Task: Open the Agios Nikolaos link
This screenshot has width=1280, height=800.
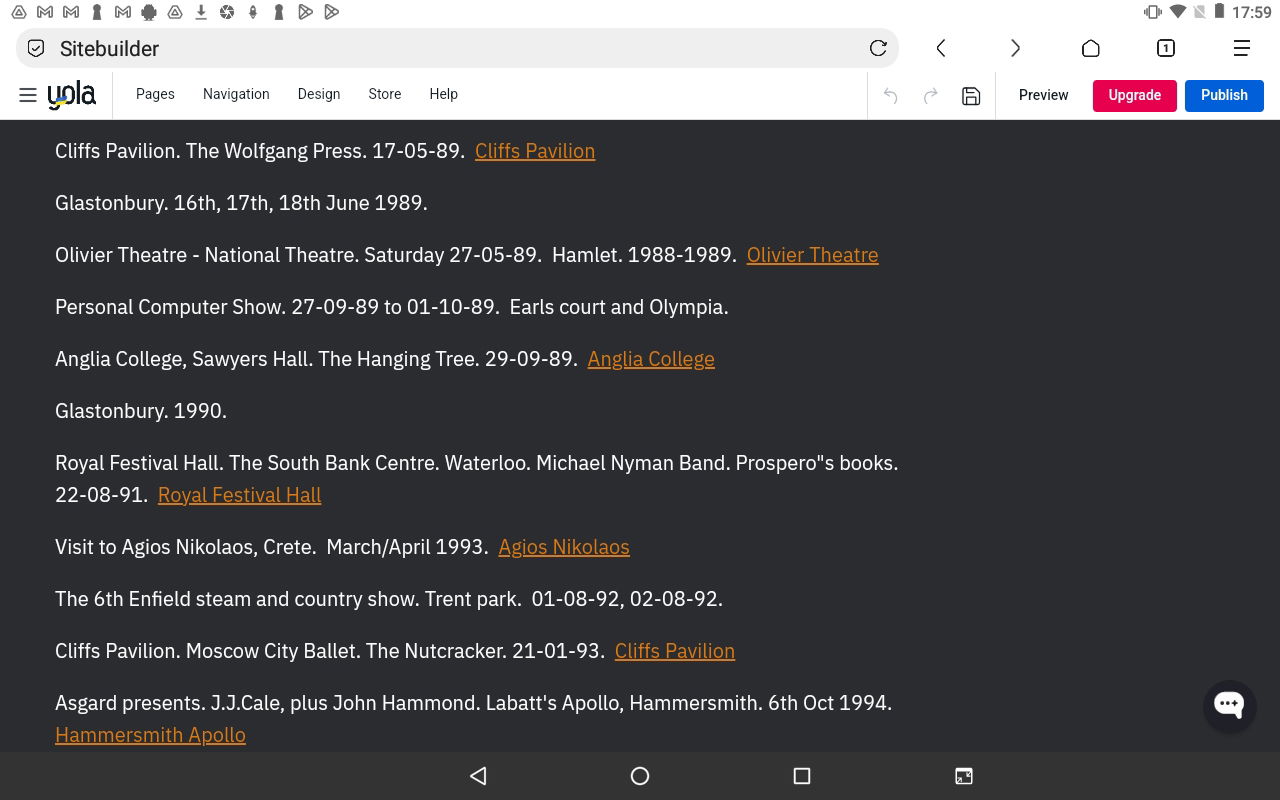Action: pyautogui.click(x=564, y=547)
